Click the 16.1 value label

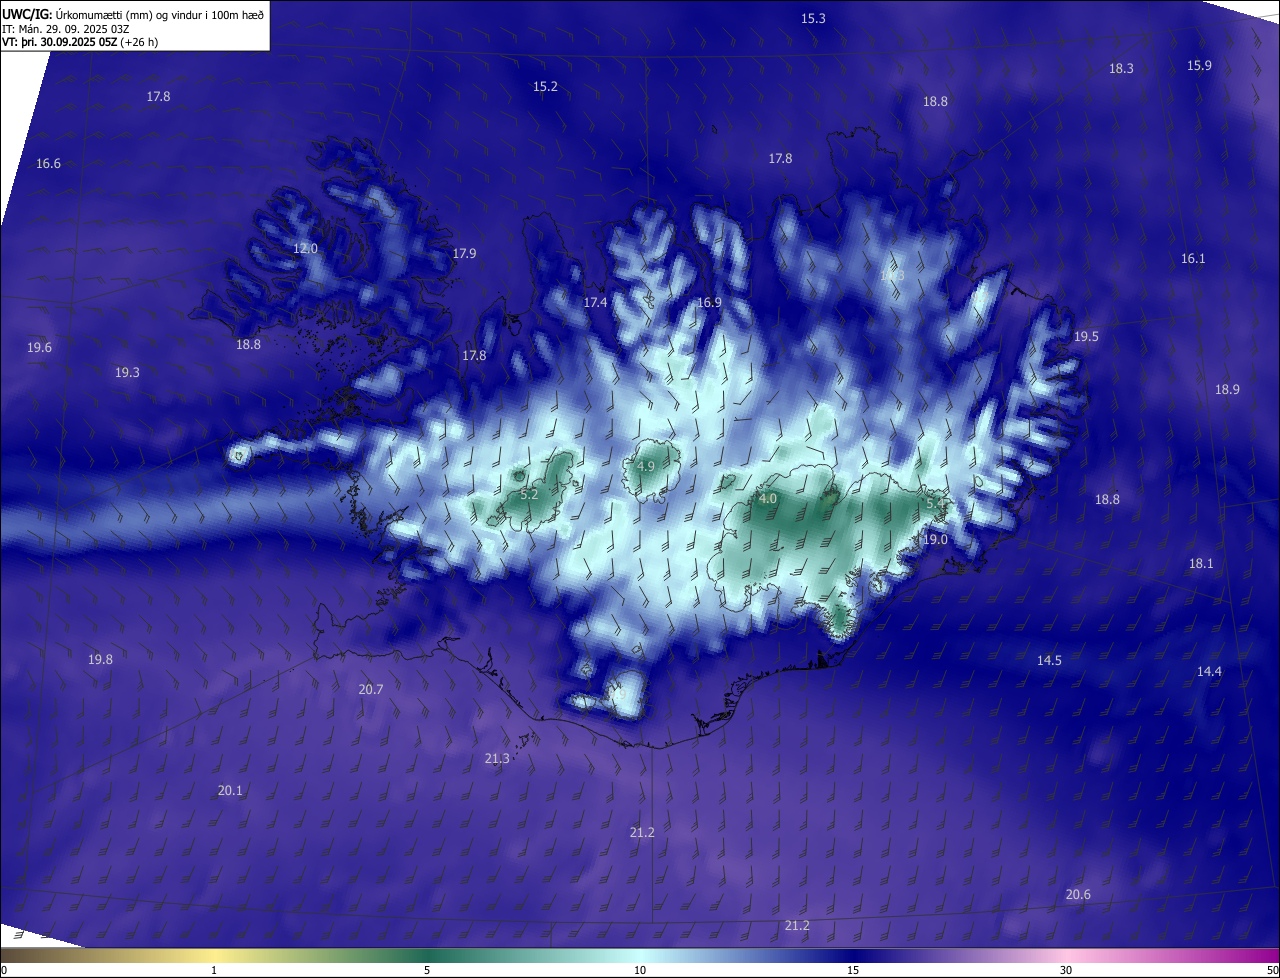click(x=1193, y=259)
